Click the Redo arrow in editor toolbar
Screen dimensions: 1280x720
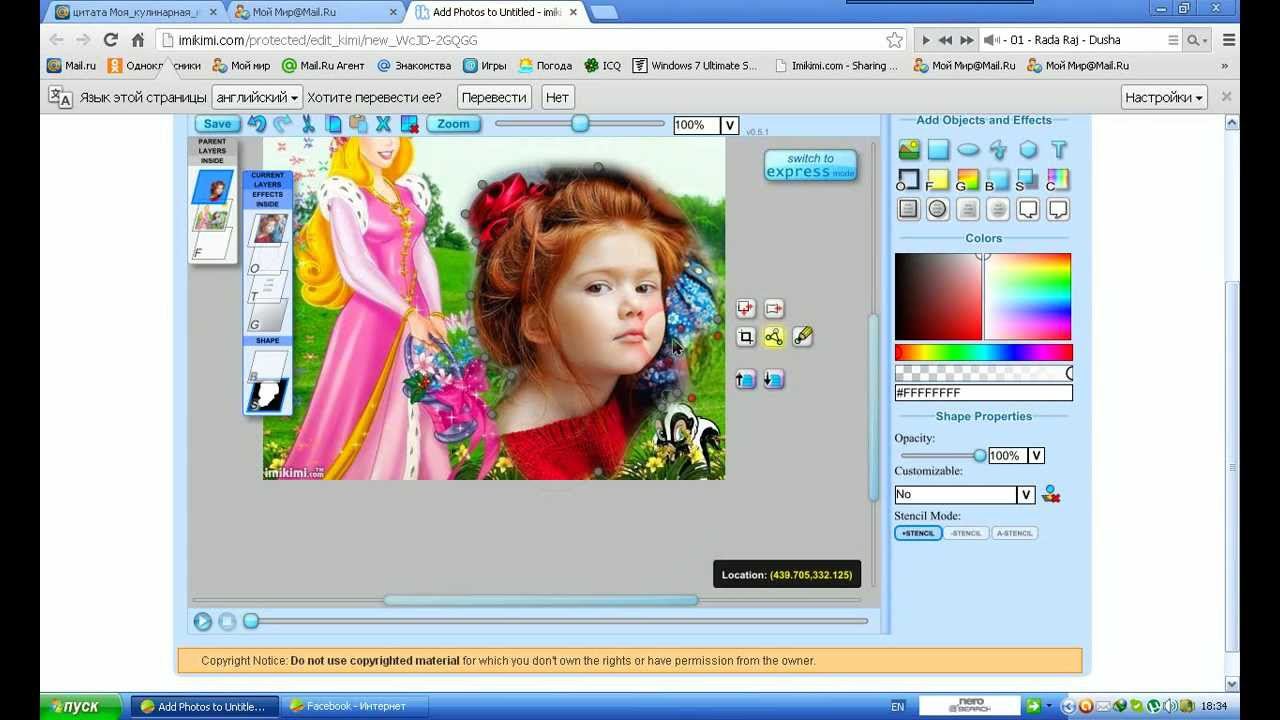pyautogui.click(x=283, y=124)
